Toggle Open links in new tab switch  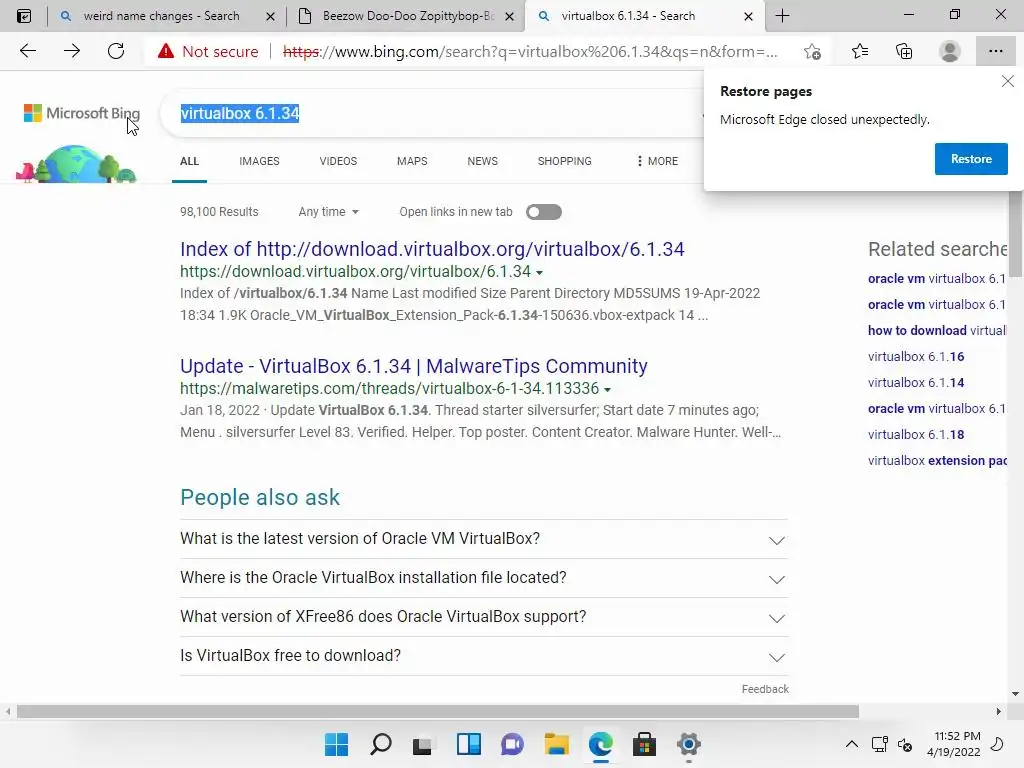point(544,212)
